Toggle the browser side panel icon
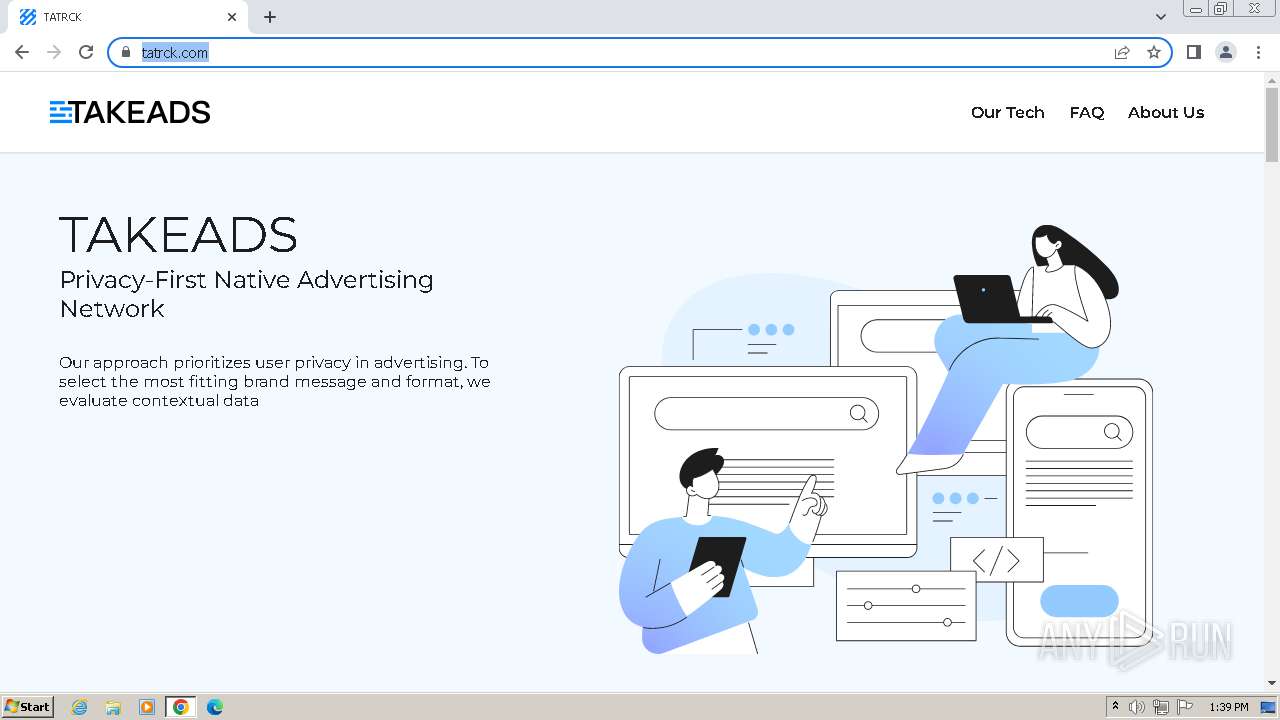 1193,52
